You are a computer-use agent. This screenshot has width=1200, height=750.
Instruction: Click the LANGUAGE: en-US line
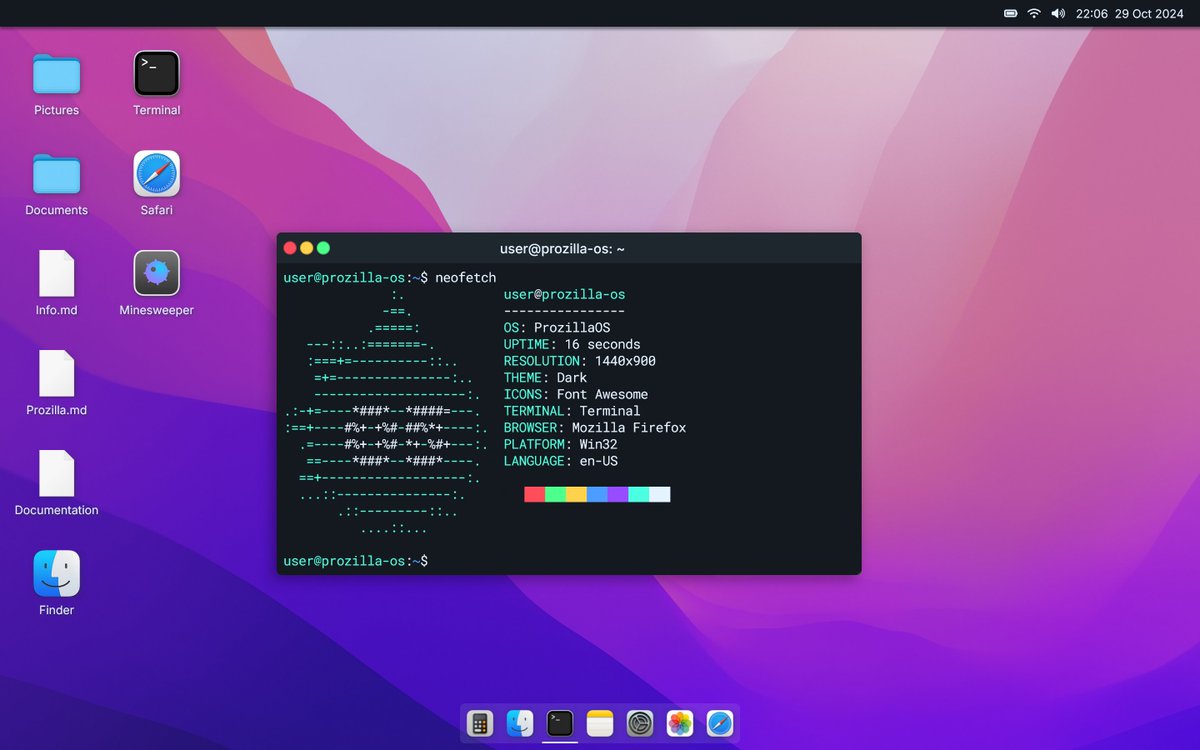[561, 461]
